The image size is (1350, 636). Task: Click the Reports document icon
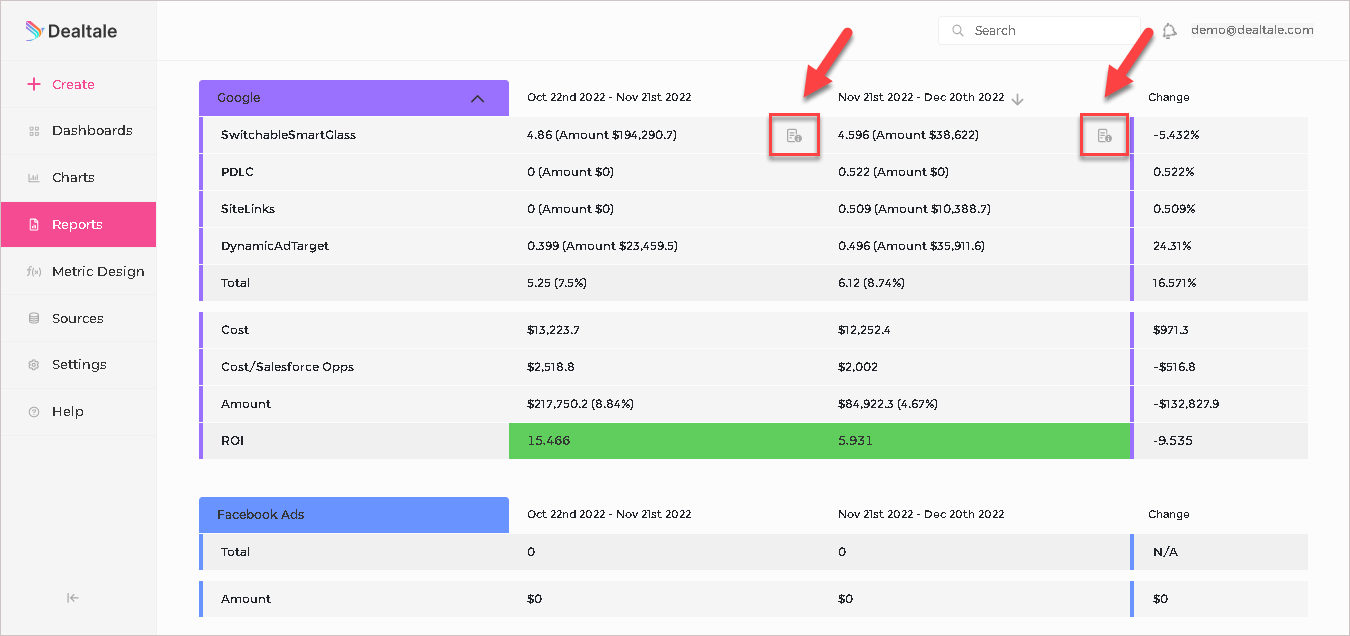pyautogui.click(x=34, y=225)
